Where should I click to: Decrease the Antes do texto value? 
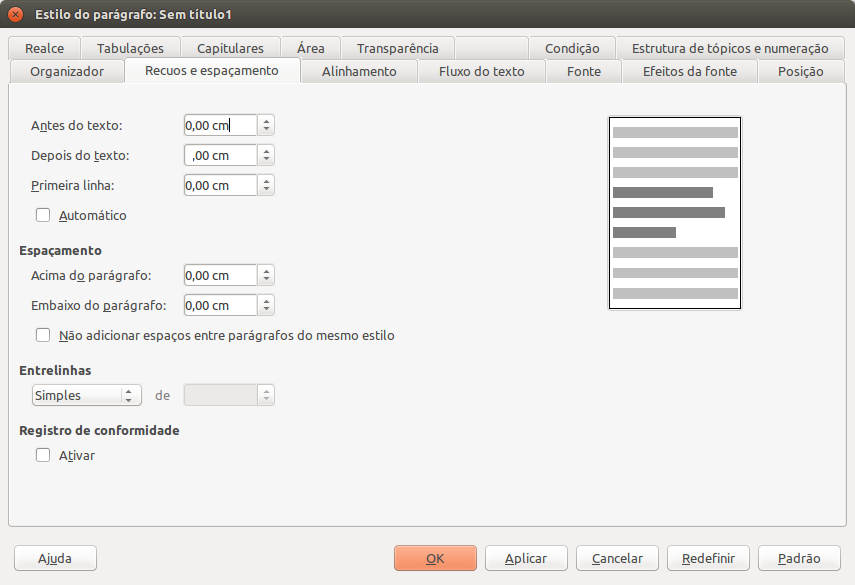pyautogui.click(x=266, y=130)
